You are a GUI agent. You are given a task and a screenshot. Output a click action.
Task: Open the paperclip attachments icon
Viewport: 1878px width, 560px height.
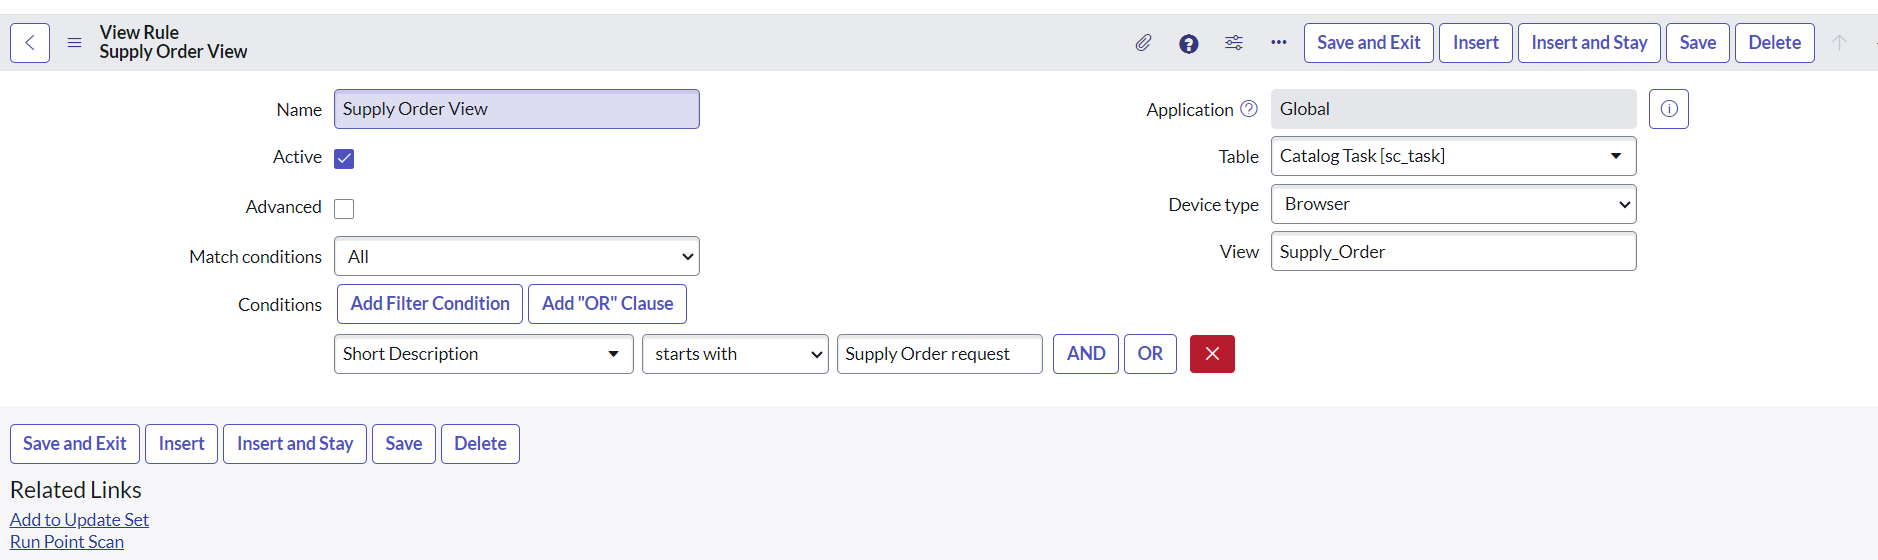tap(1143, 43)
